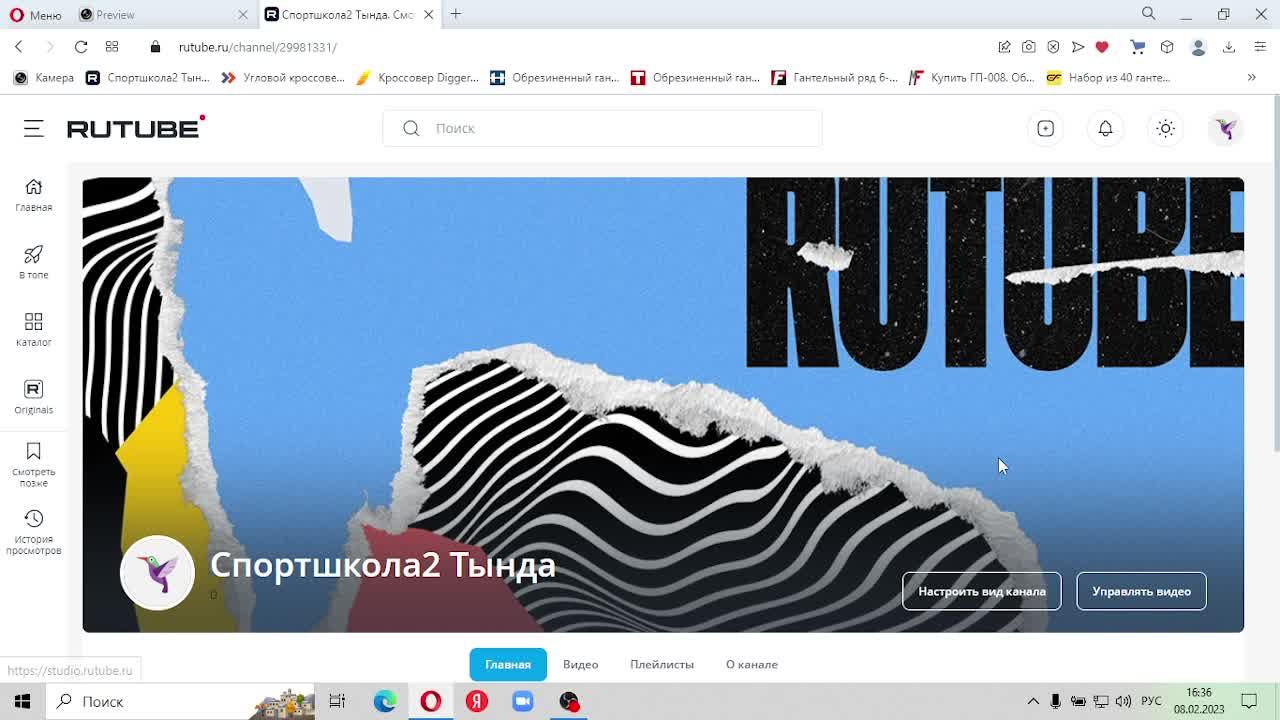The height and width of the screenshot is (720, 1280).
Task: Switch to the Видео tab
Action: tap(580, 664)
